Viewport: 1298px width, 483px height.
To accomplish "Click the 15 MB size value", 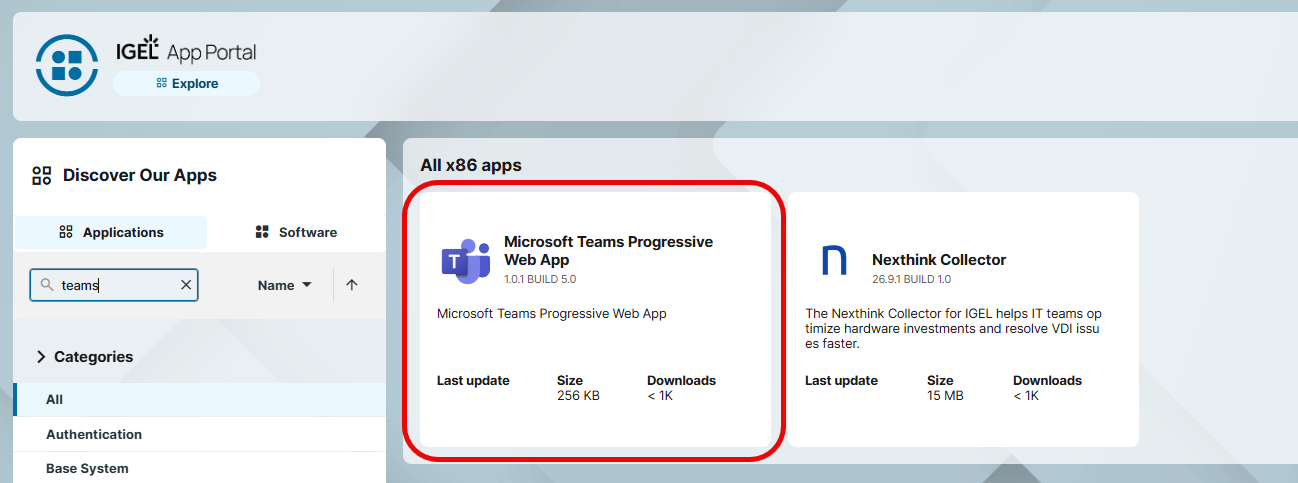I will pyautogui.click(x=945, y=396).
